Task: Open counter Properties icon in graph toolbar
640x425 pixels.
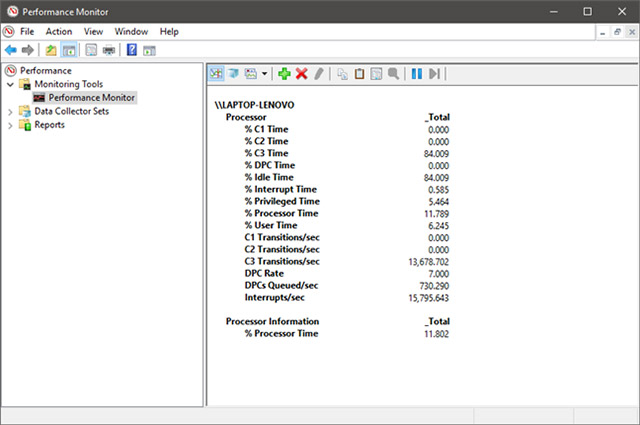Action: [x=377, y=74]
